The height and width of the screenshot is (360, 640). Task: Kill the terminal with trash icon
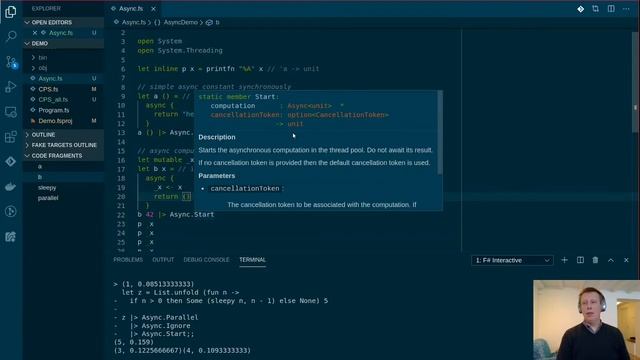coord(596,260)
